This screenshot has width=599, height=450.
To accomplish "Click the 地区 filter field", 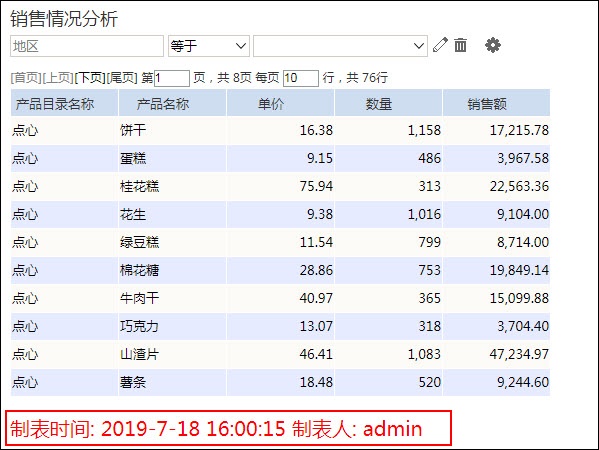I will click(x=87, y=46).
